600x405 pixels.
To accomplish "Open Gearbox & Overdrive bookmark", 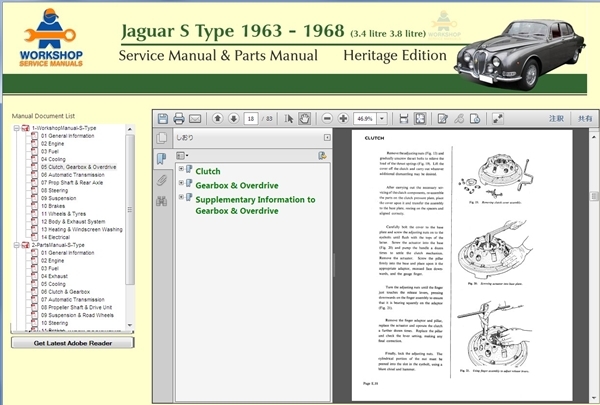I will pos(237,185).
